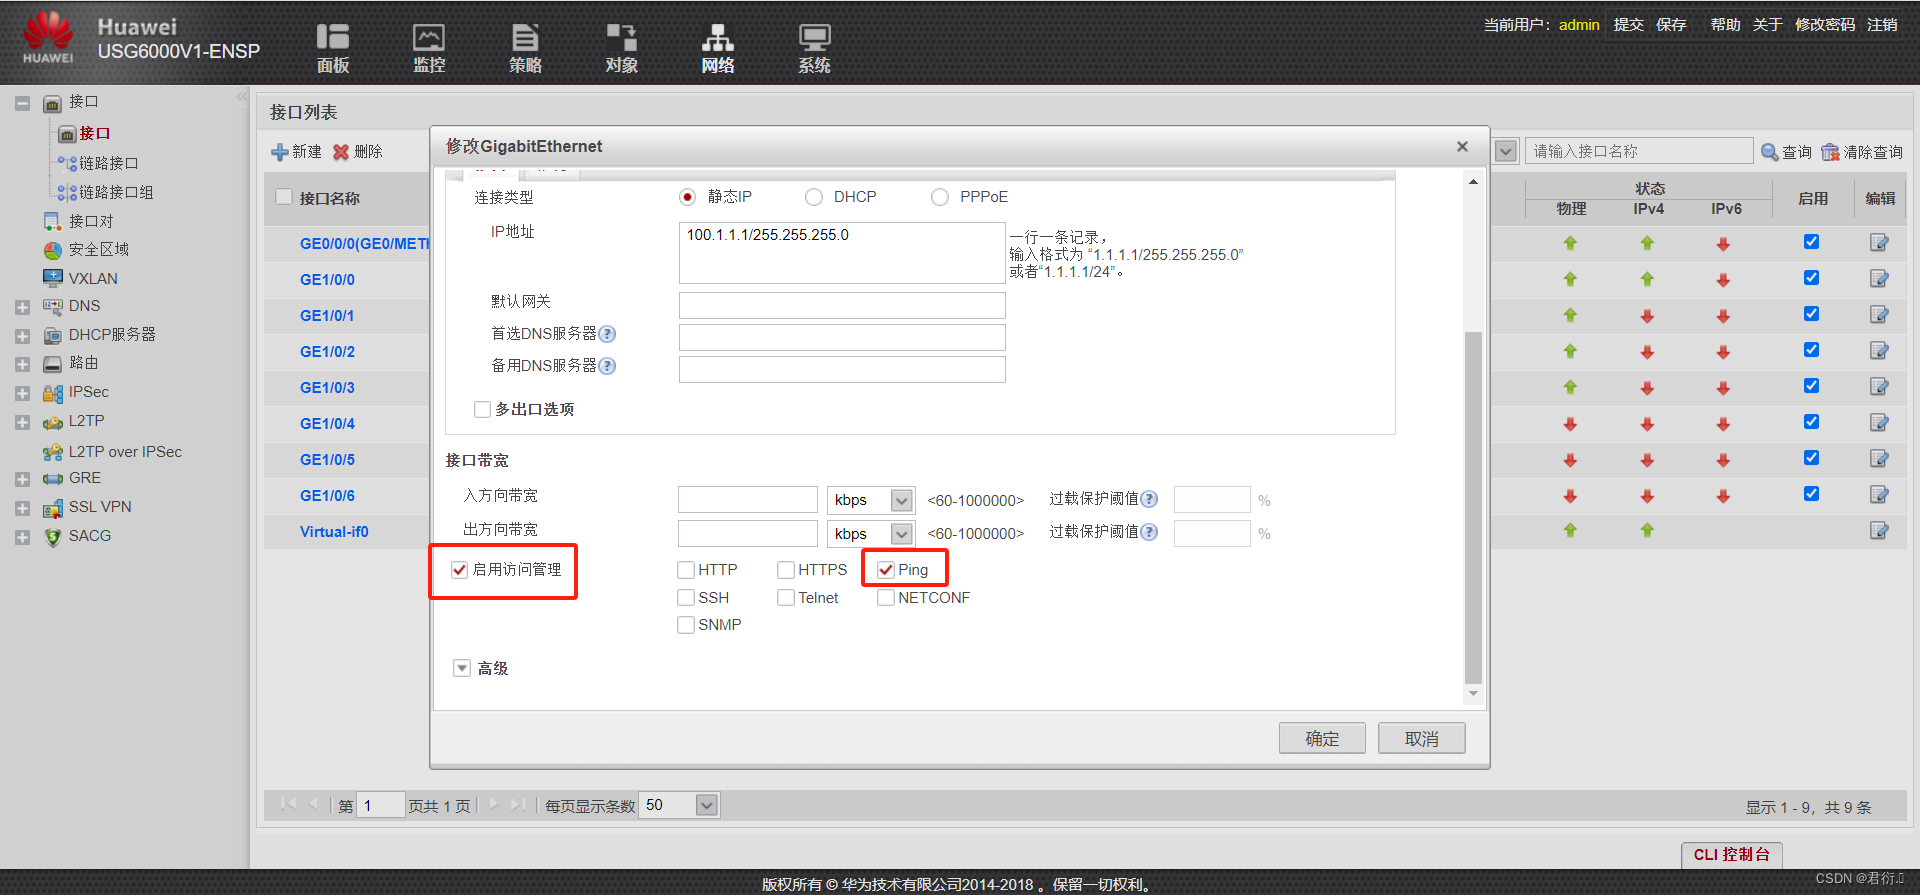The width and height of the screenshot is (1920, 895).
Task: Enable the HTTP checkbox
Action: [686, 570]
